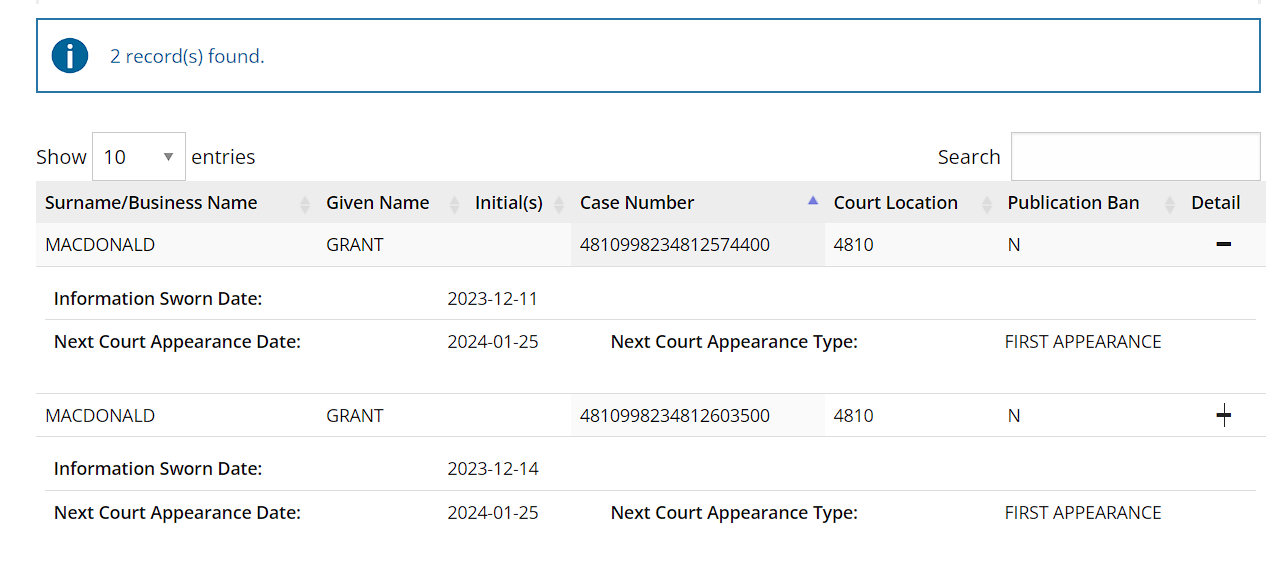Click Information Sworn Date label under second case

158,469
